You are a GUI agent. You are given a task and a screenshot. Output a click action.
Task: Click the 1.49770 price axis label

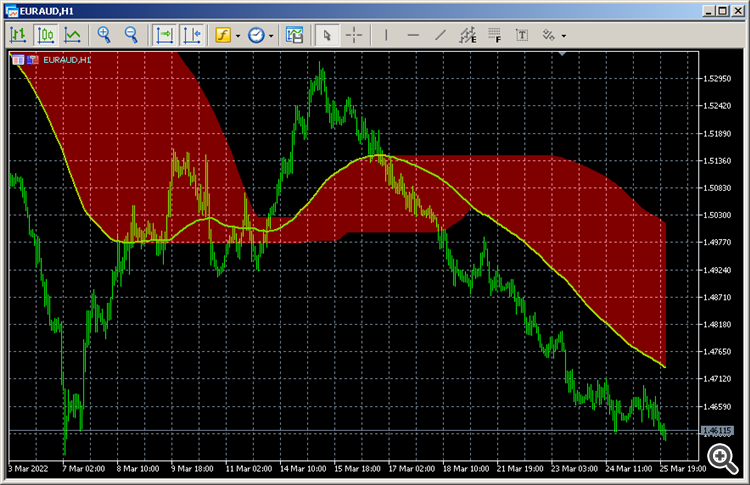click(x=717, y=242)
